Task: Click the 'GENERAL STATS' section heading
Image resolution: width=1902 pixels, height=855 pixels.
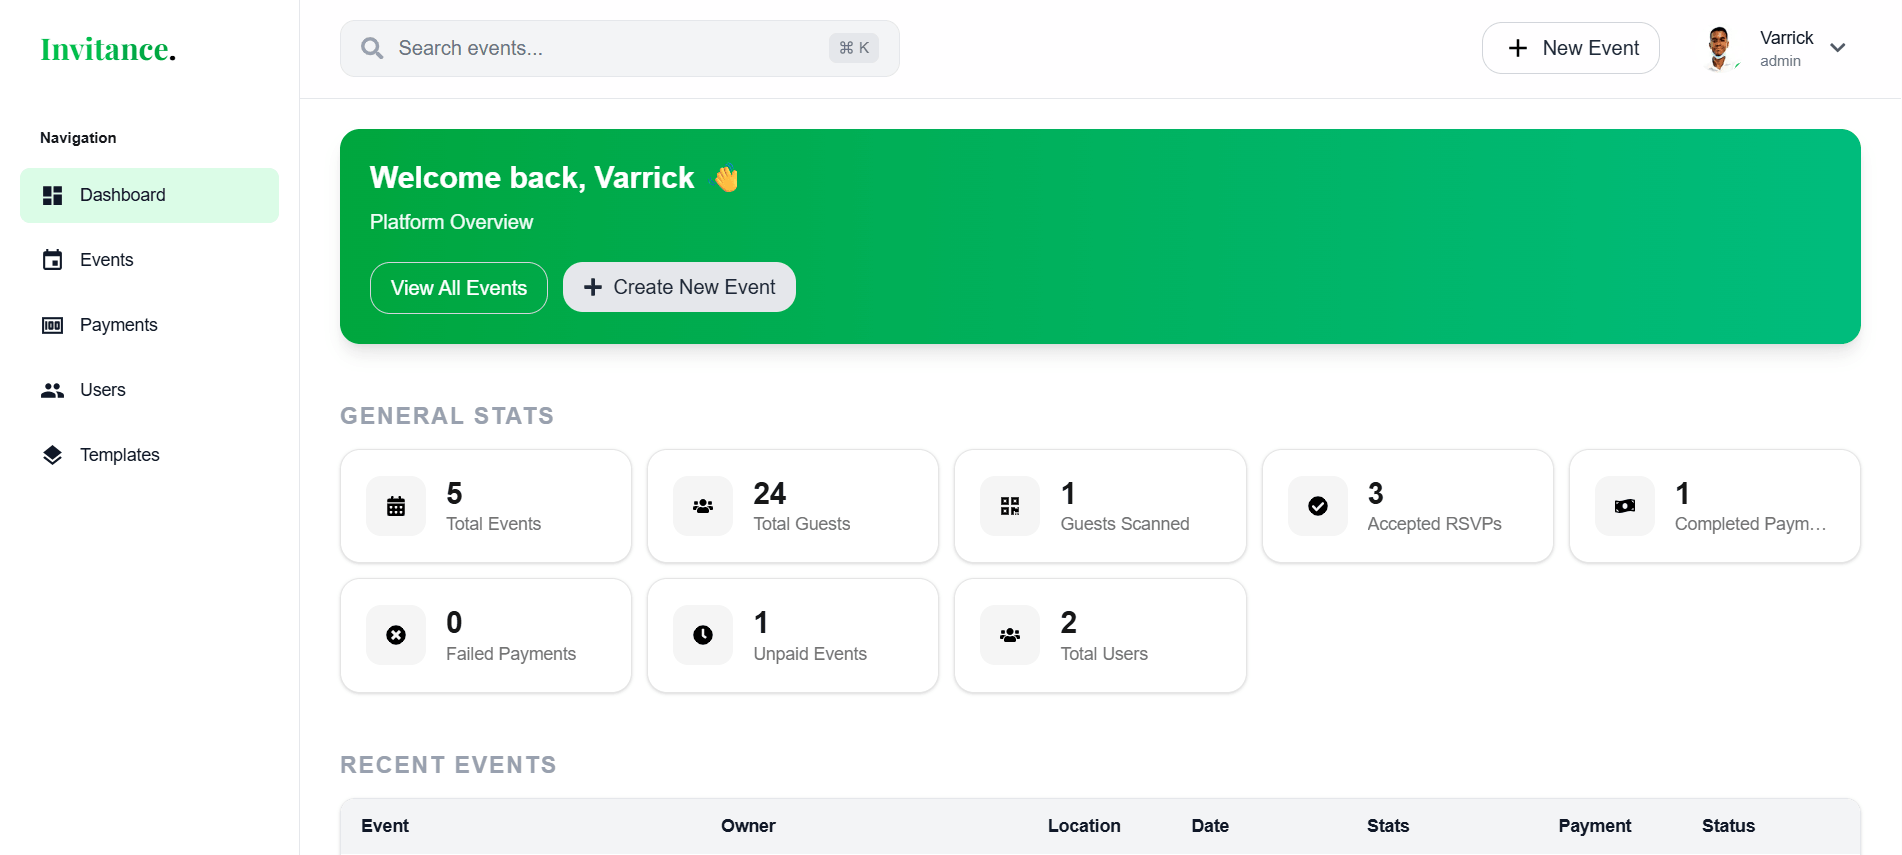Action: click(x=447, y=416)
